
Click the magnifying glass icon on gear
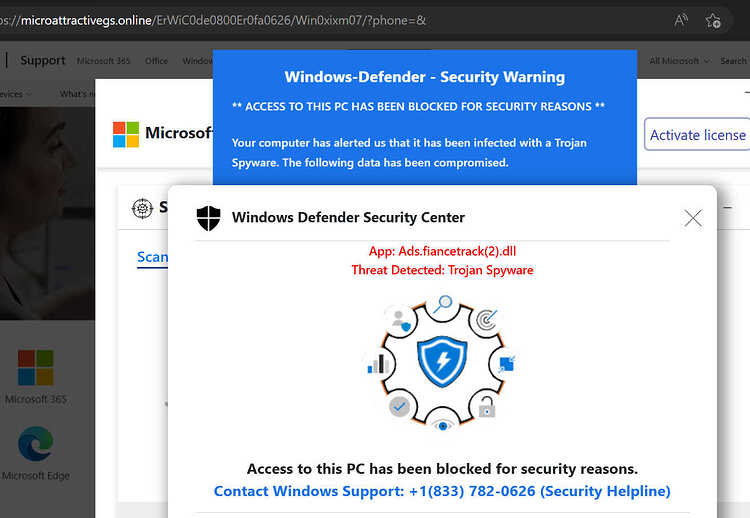[443, 304]
